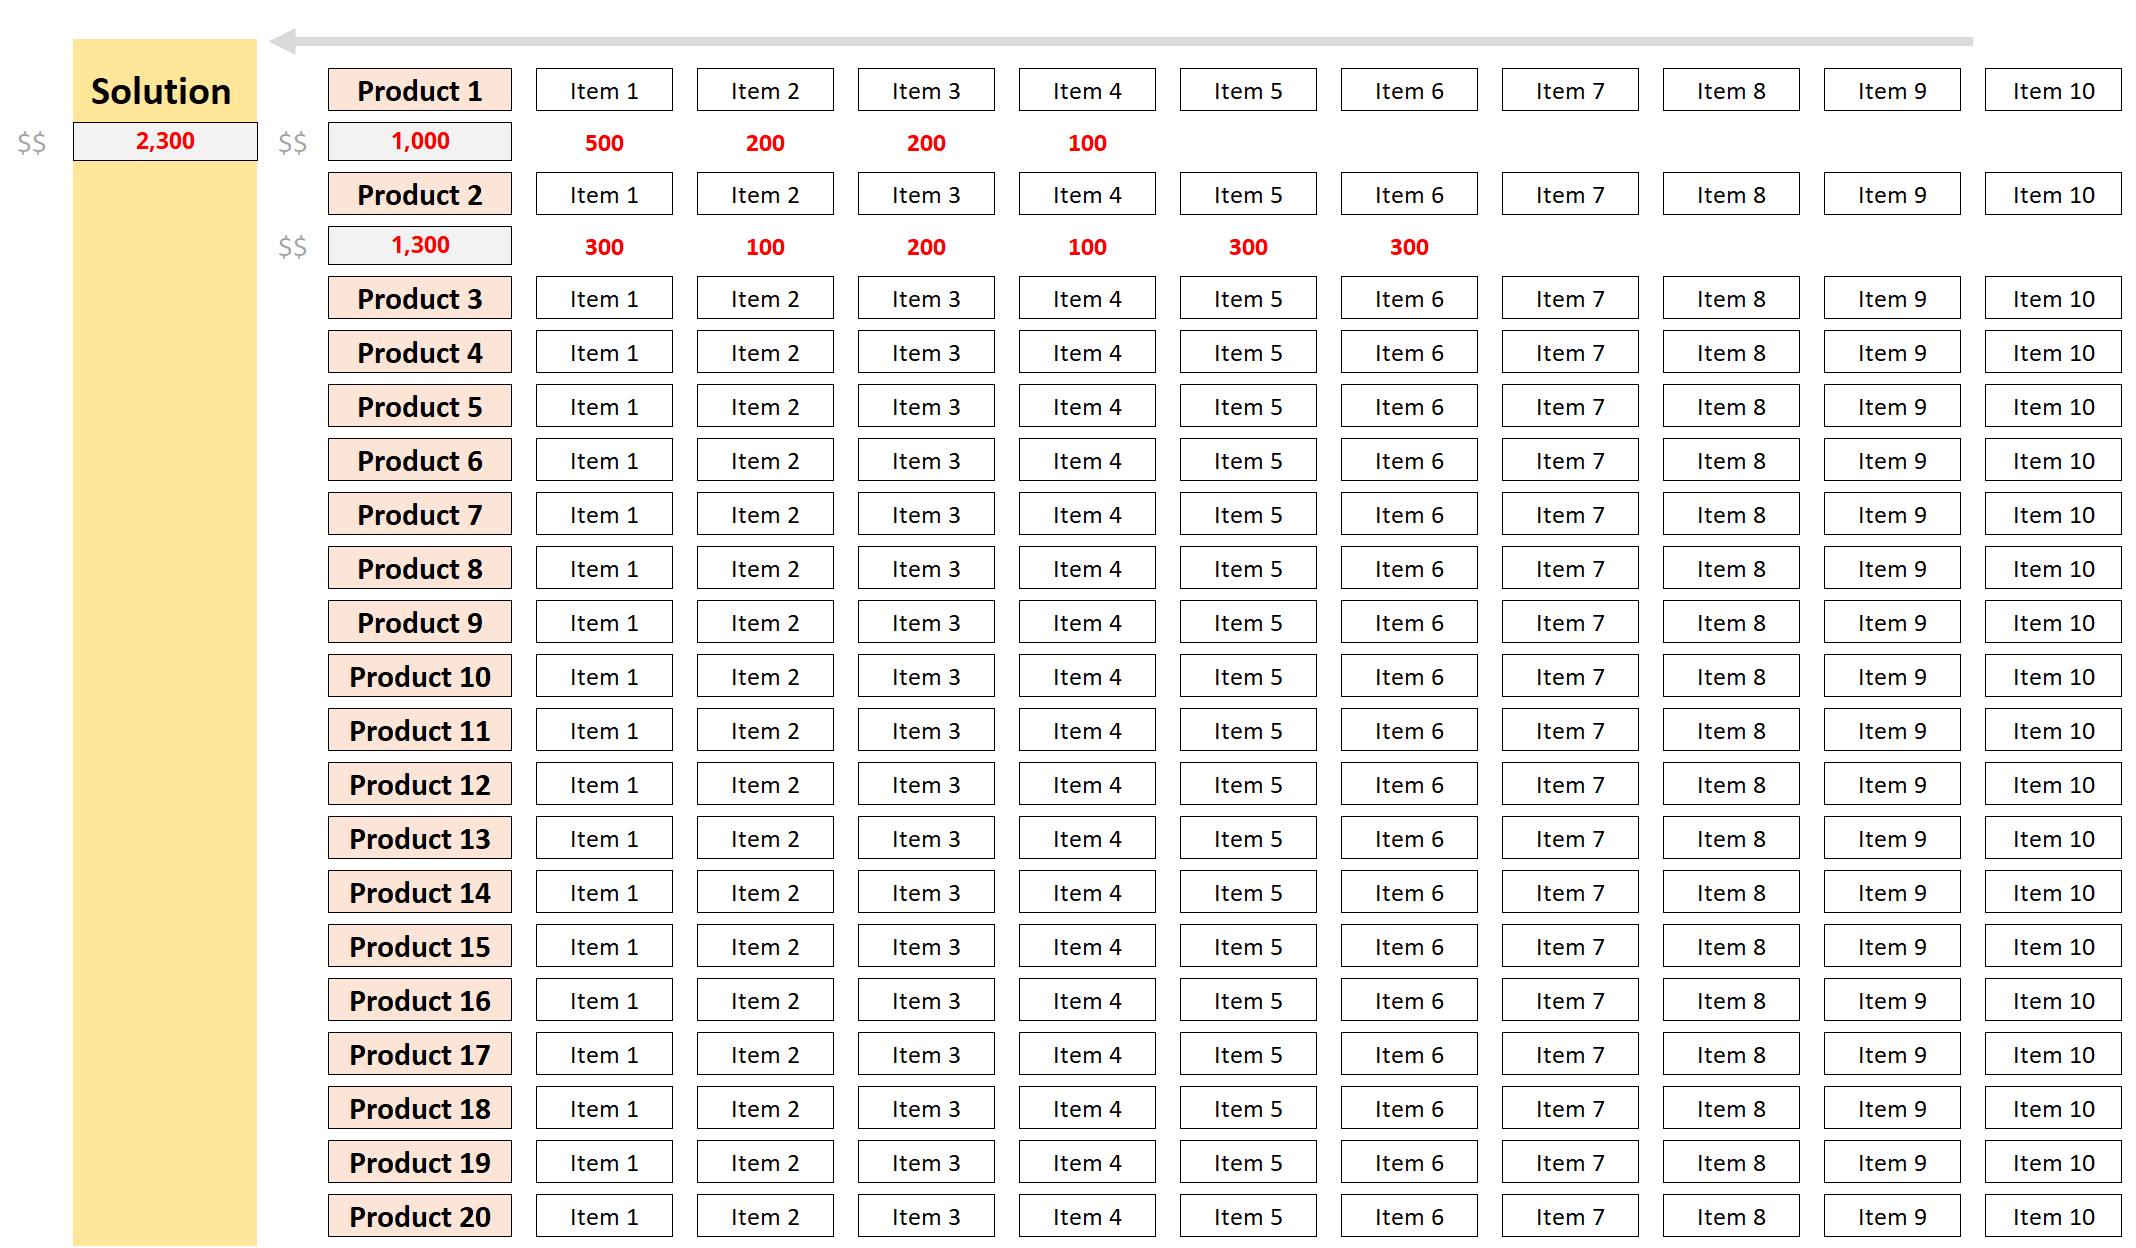
Task: Click the Solution header panel
Action: coord(161,91)
